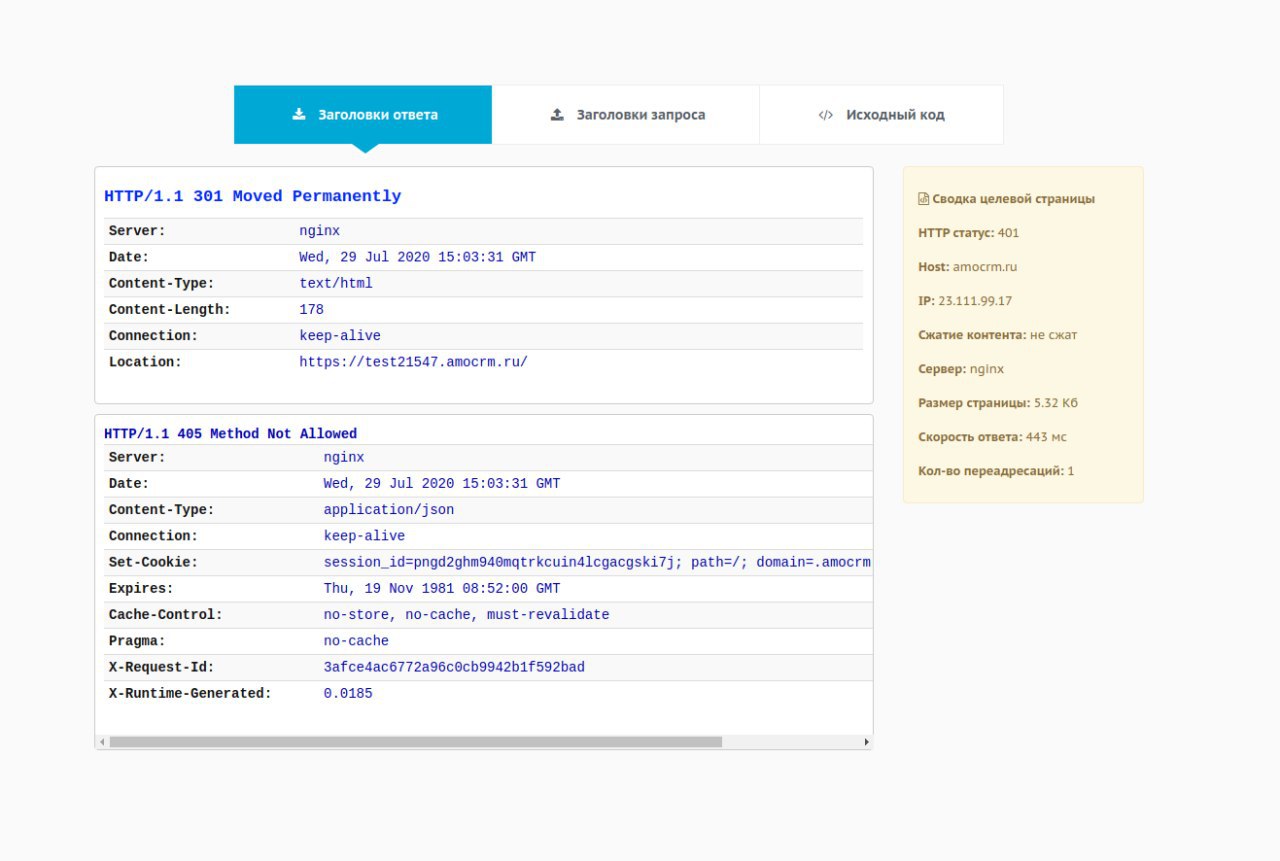This screenshot has width=1280, height=861.
Task: Click the document icon beside Сводка целевой страницы
Action: [924, 199]
